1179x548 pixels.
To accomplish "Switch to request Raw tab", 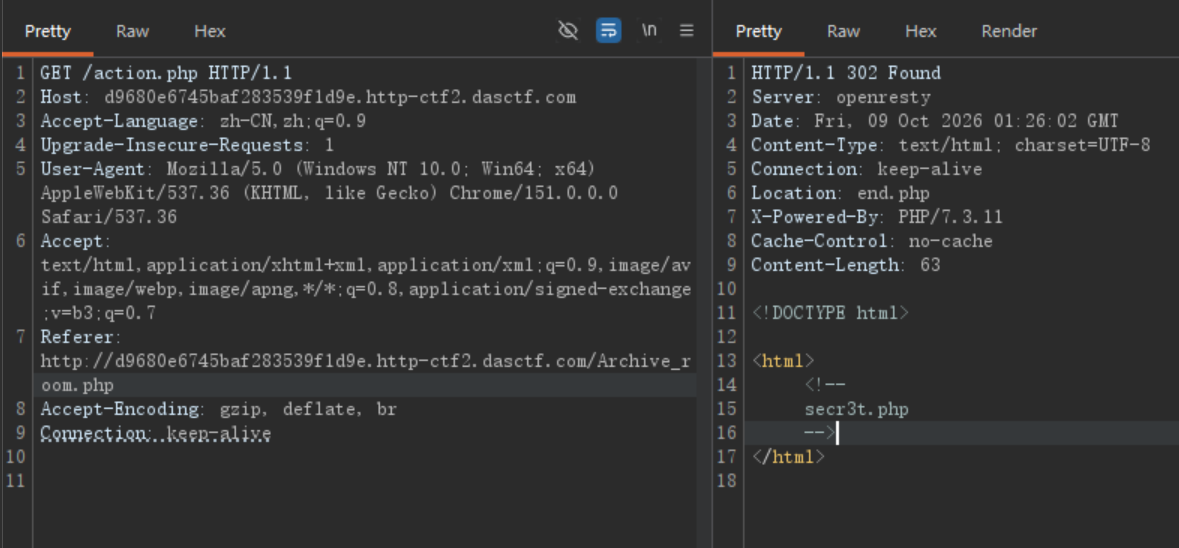I will click(x=132, y=32).
